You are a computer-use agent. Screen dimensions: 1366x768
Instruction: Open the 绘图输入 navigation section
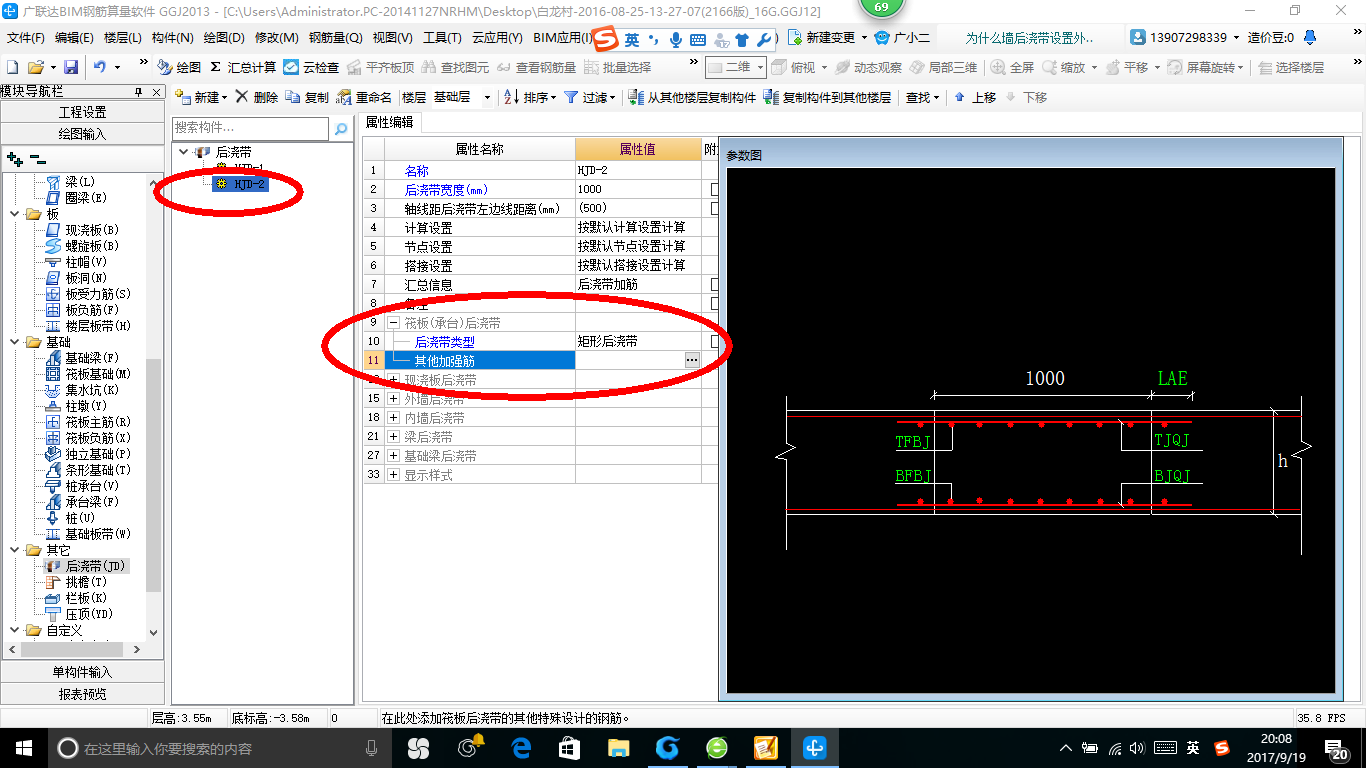click(x=82, y=133)
